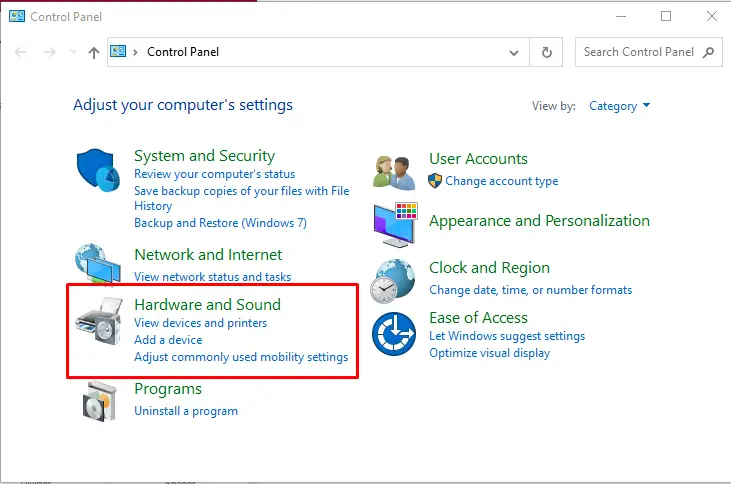Open Adjust commonly used mobility settings
The width and height of the screenshot is (731, 484).
pyautogui.click(x=241, y=357)
